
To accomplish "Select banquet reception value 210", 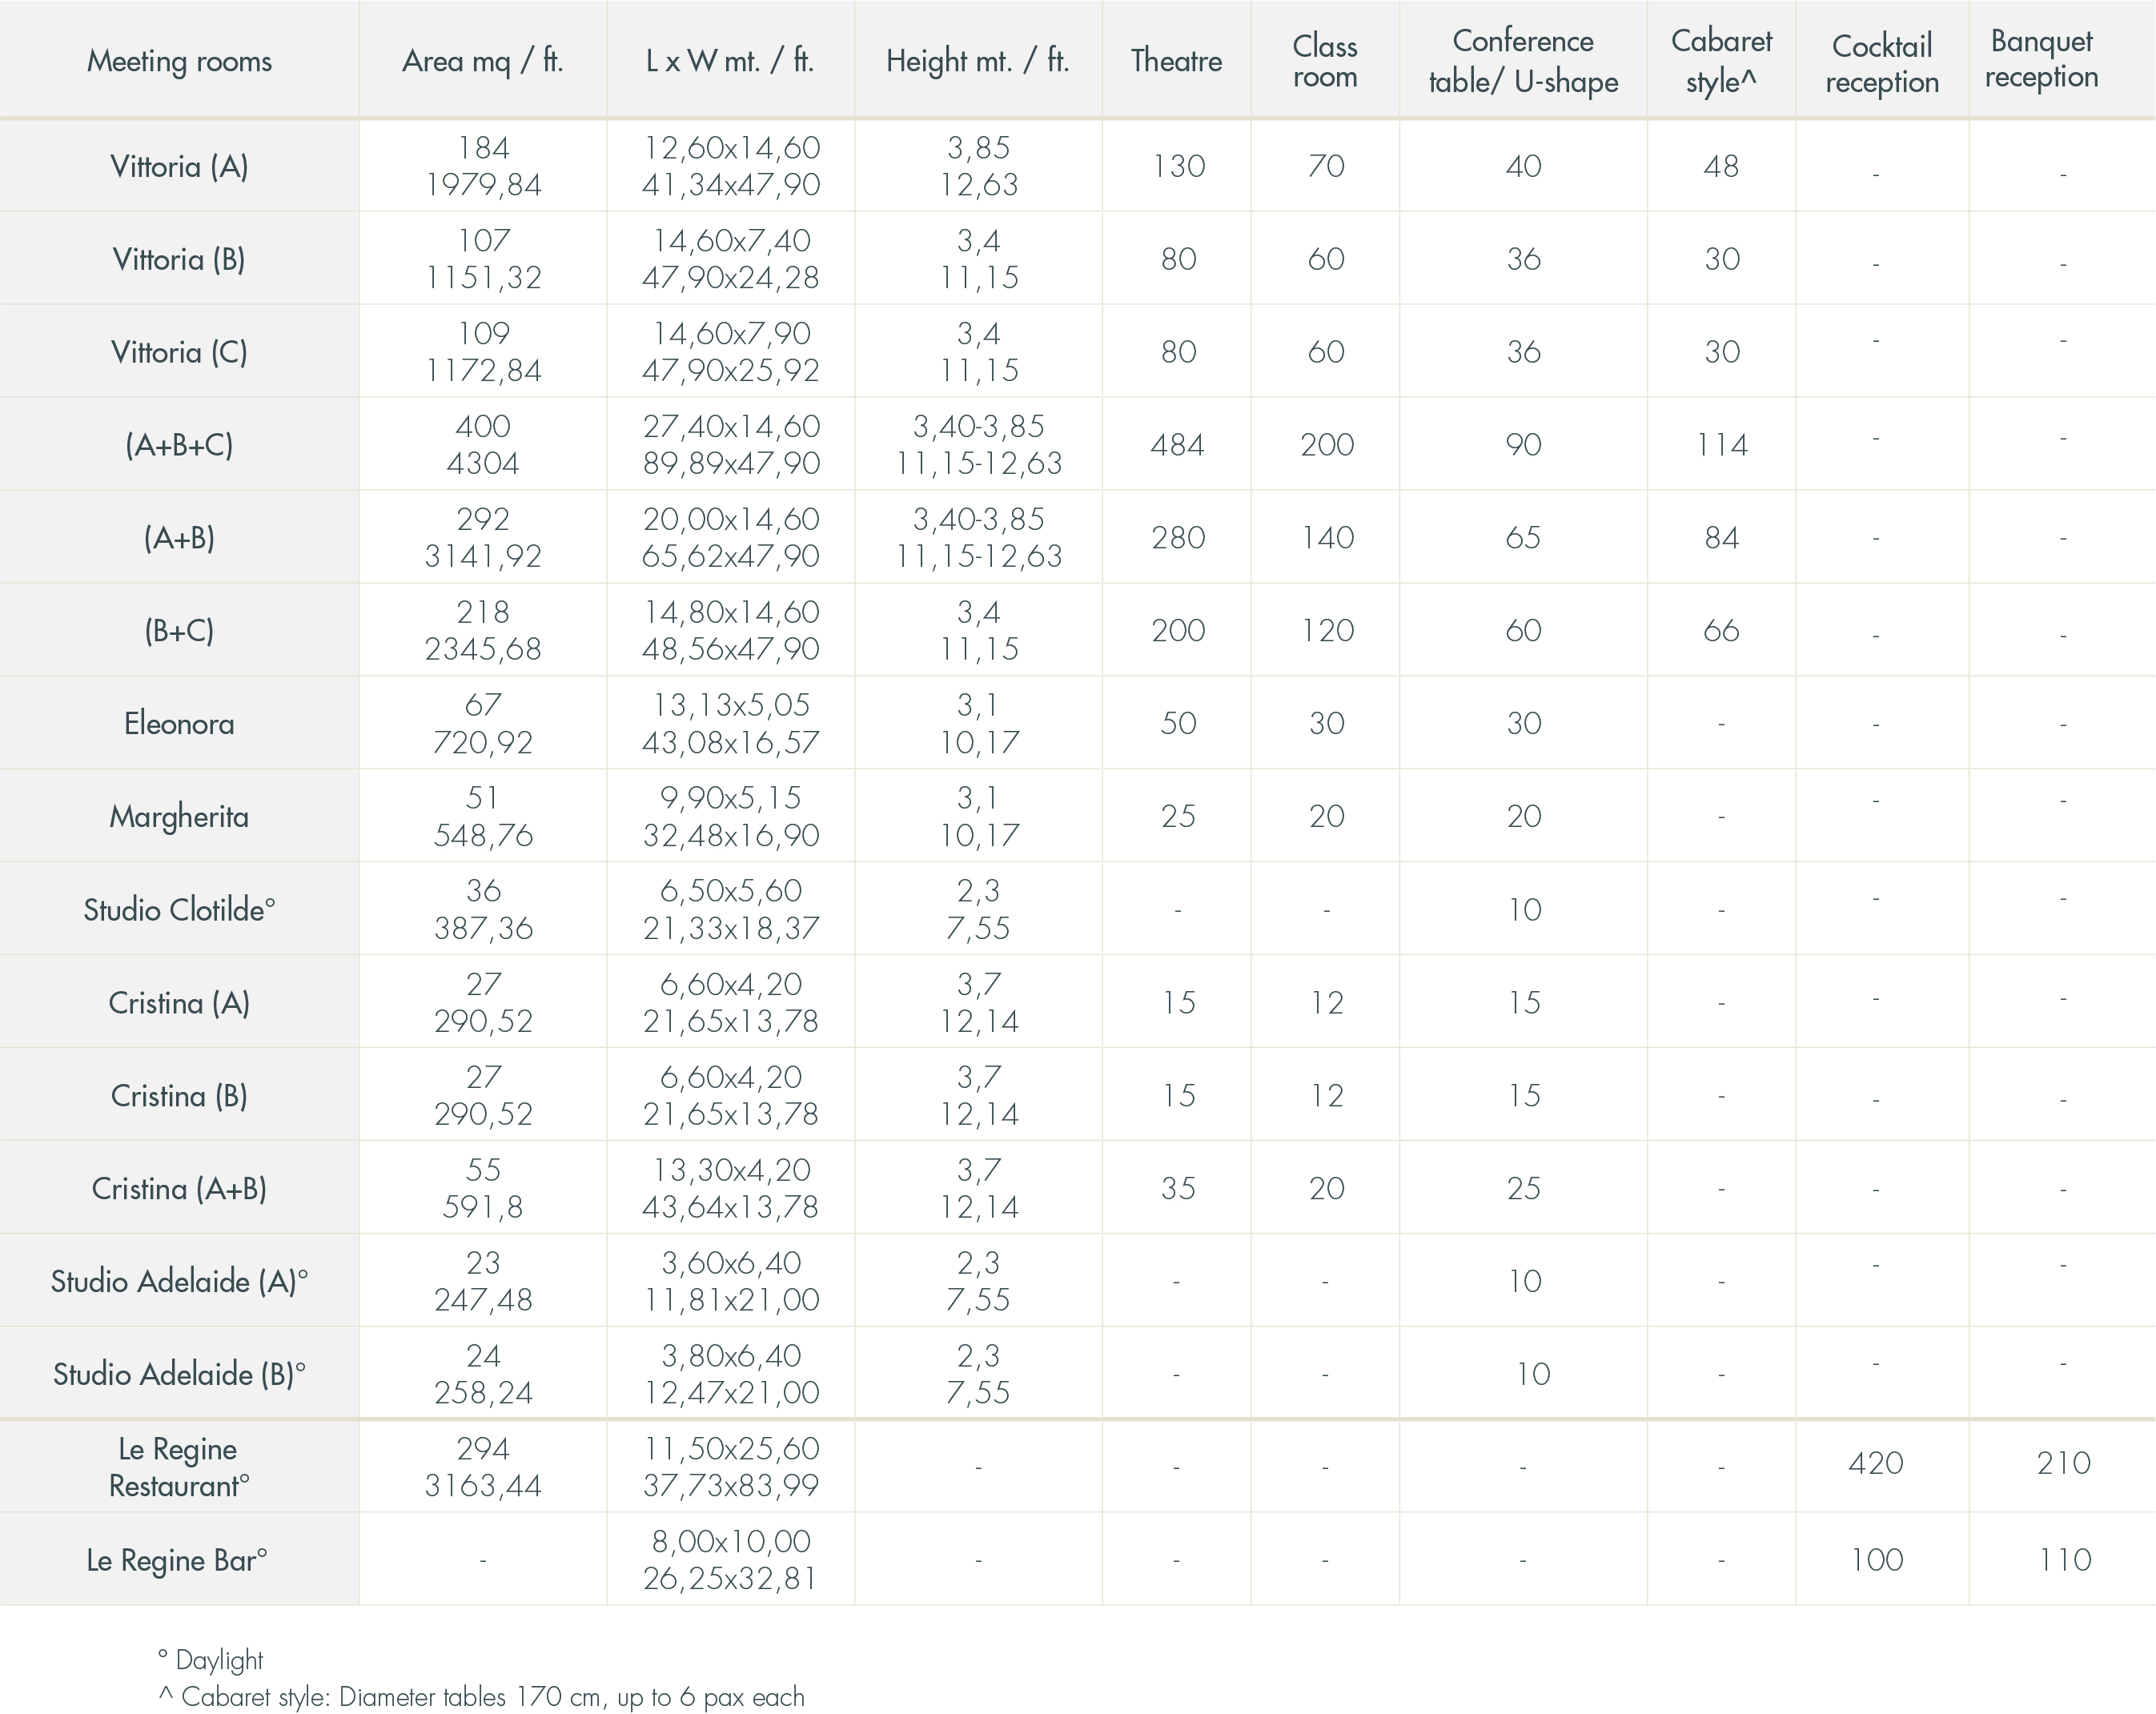I will (2064, 1463).
